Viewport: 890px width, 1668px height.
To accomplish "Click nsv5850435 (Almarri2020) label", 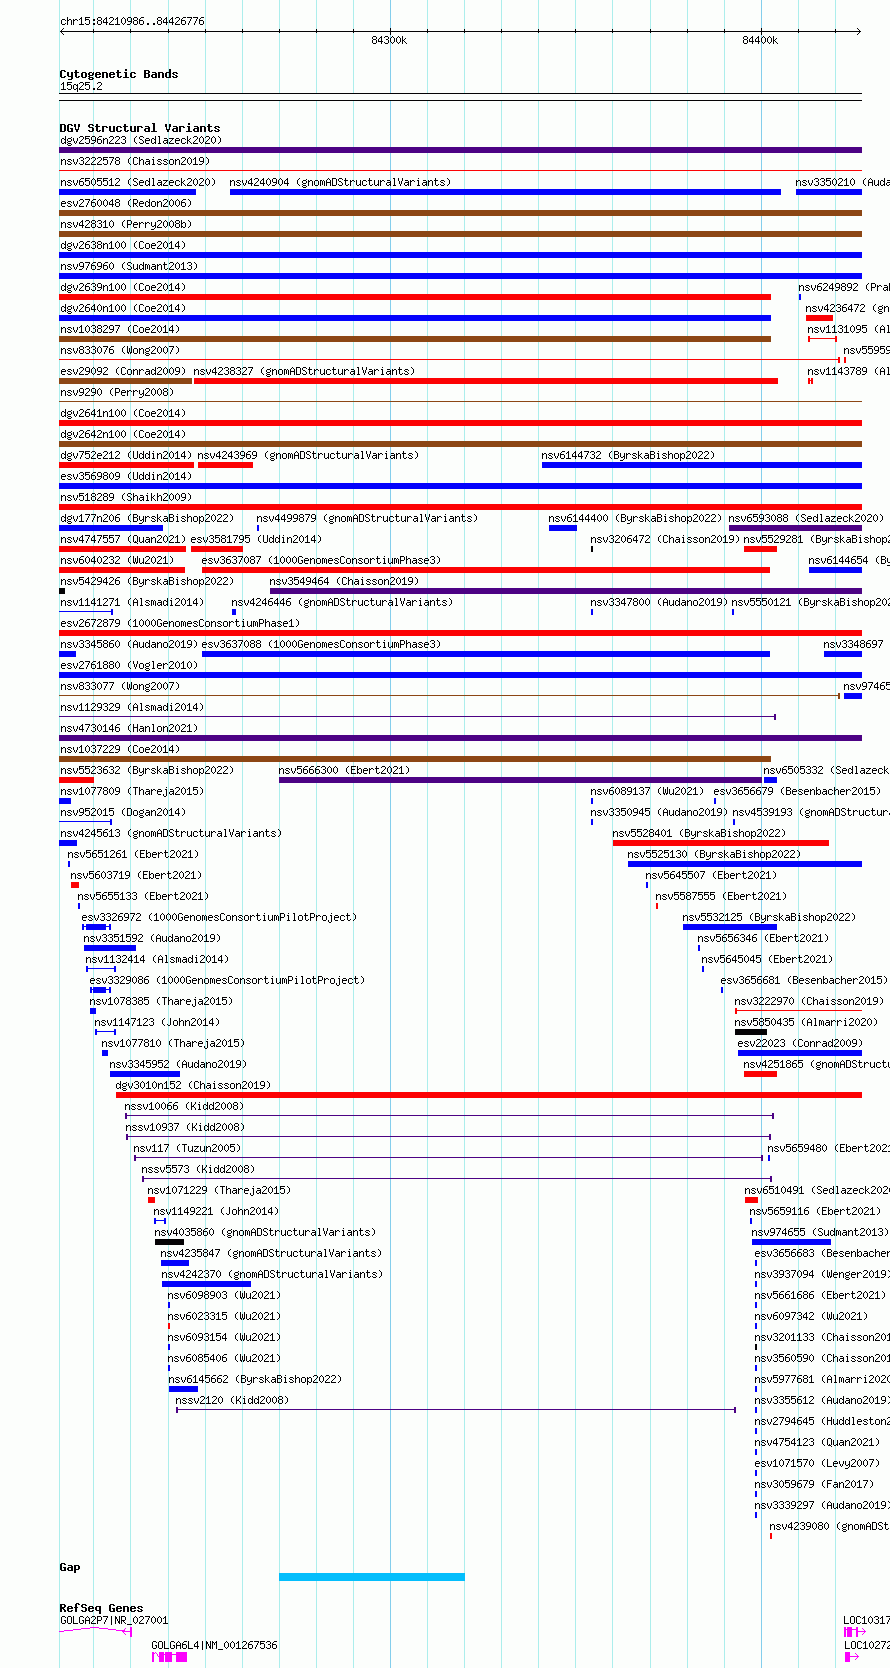I will (806, 1023).
